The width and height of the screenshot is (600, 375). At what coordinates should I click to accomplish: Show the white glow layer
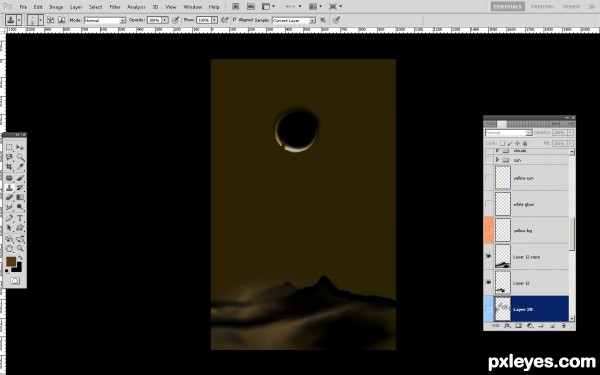click(488, 204)
